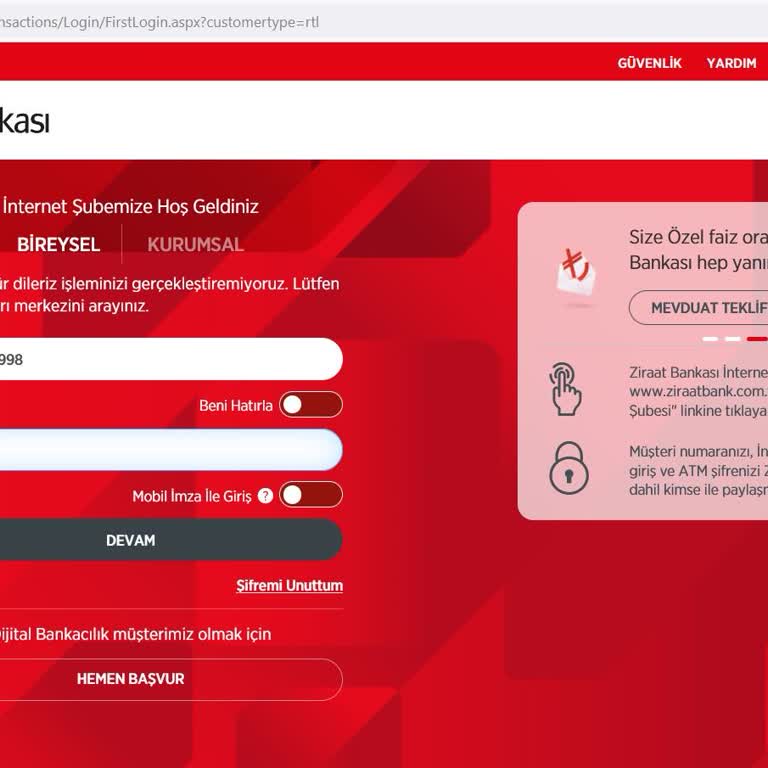
Task: Click the 'Beni Hatırla' label
Action: 236,406
